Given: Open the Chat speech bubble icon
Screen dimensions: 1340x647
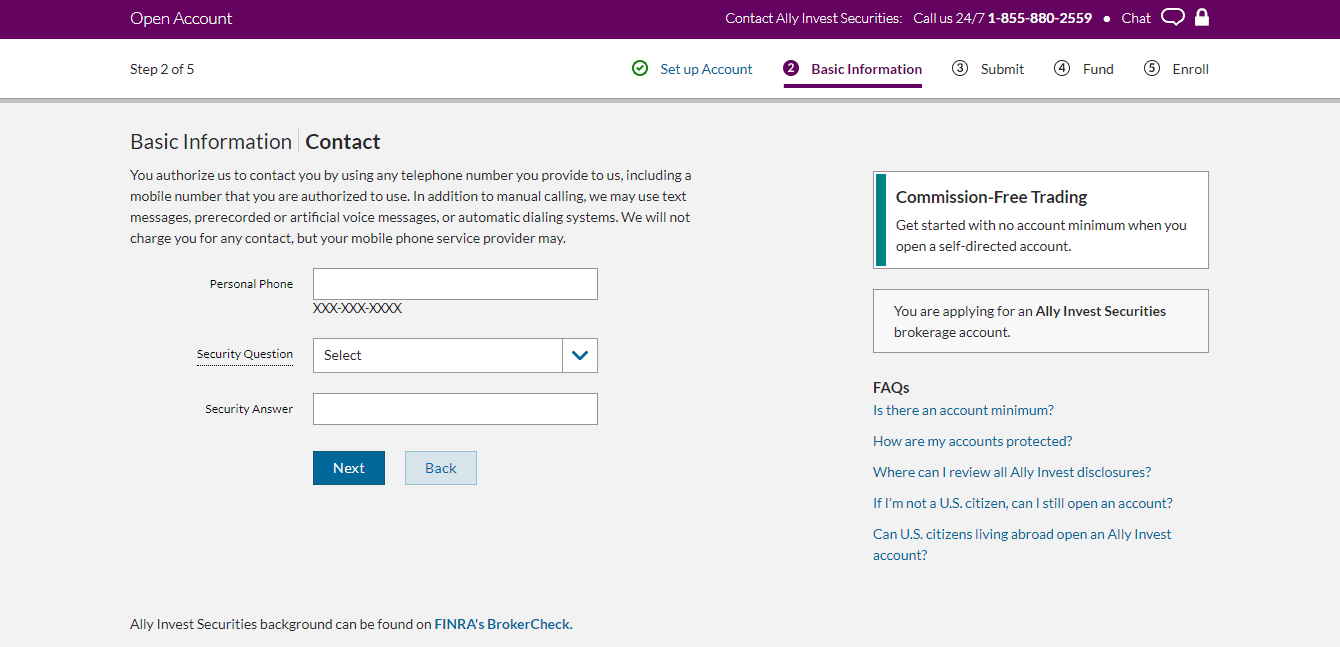Looking at the screenshot, I should coord(1173,18).
